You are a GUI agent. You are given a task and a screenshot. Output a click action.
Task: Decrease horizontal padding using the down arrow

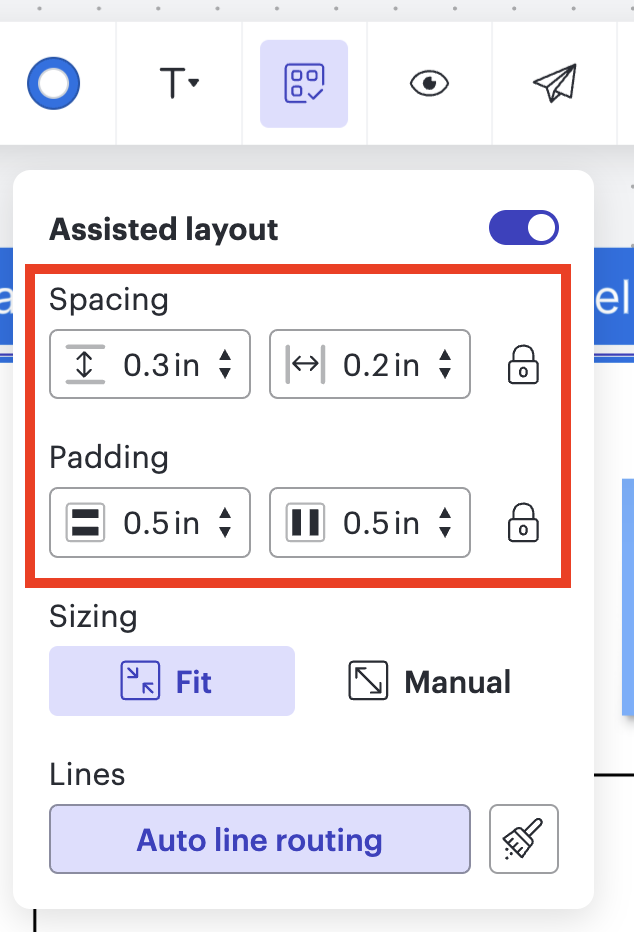click(x=444, y=530)
